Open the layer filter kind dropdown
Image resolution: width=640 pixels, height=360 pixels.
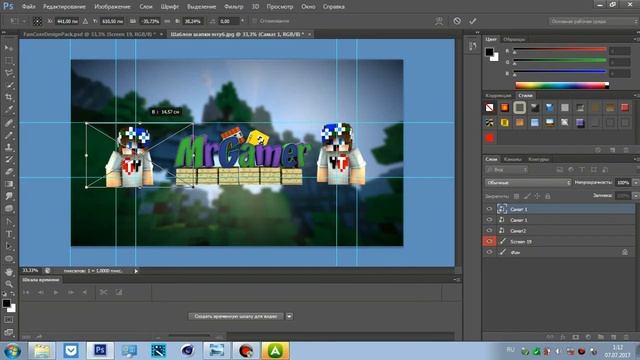[507, 170]
